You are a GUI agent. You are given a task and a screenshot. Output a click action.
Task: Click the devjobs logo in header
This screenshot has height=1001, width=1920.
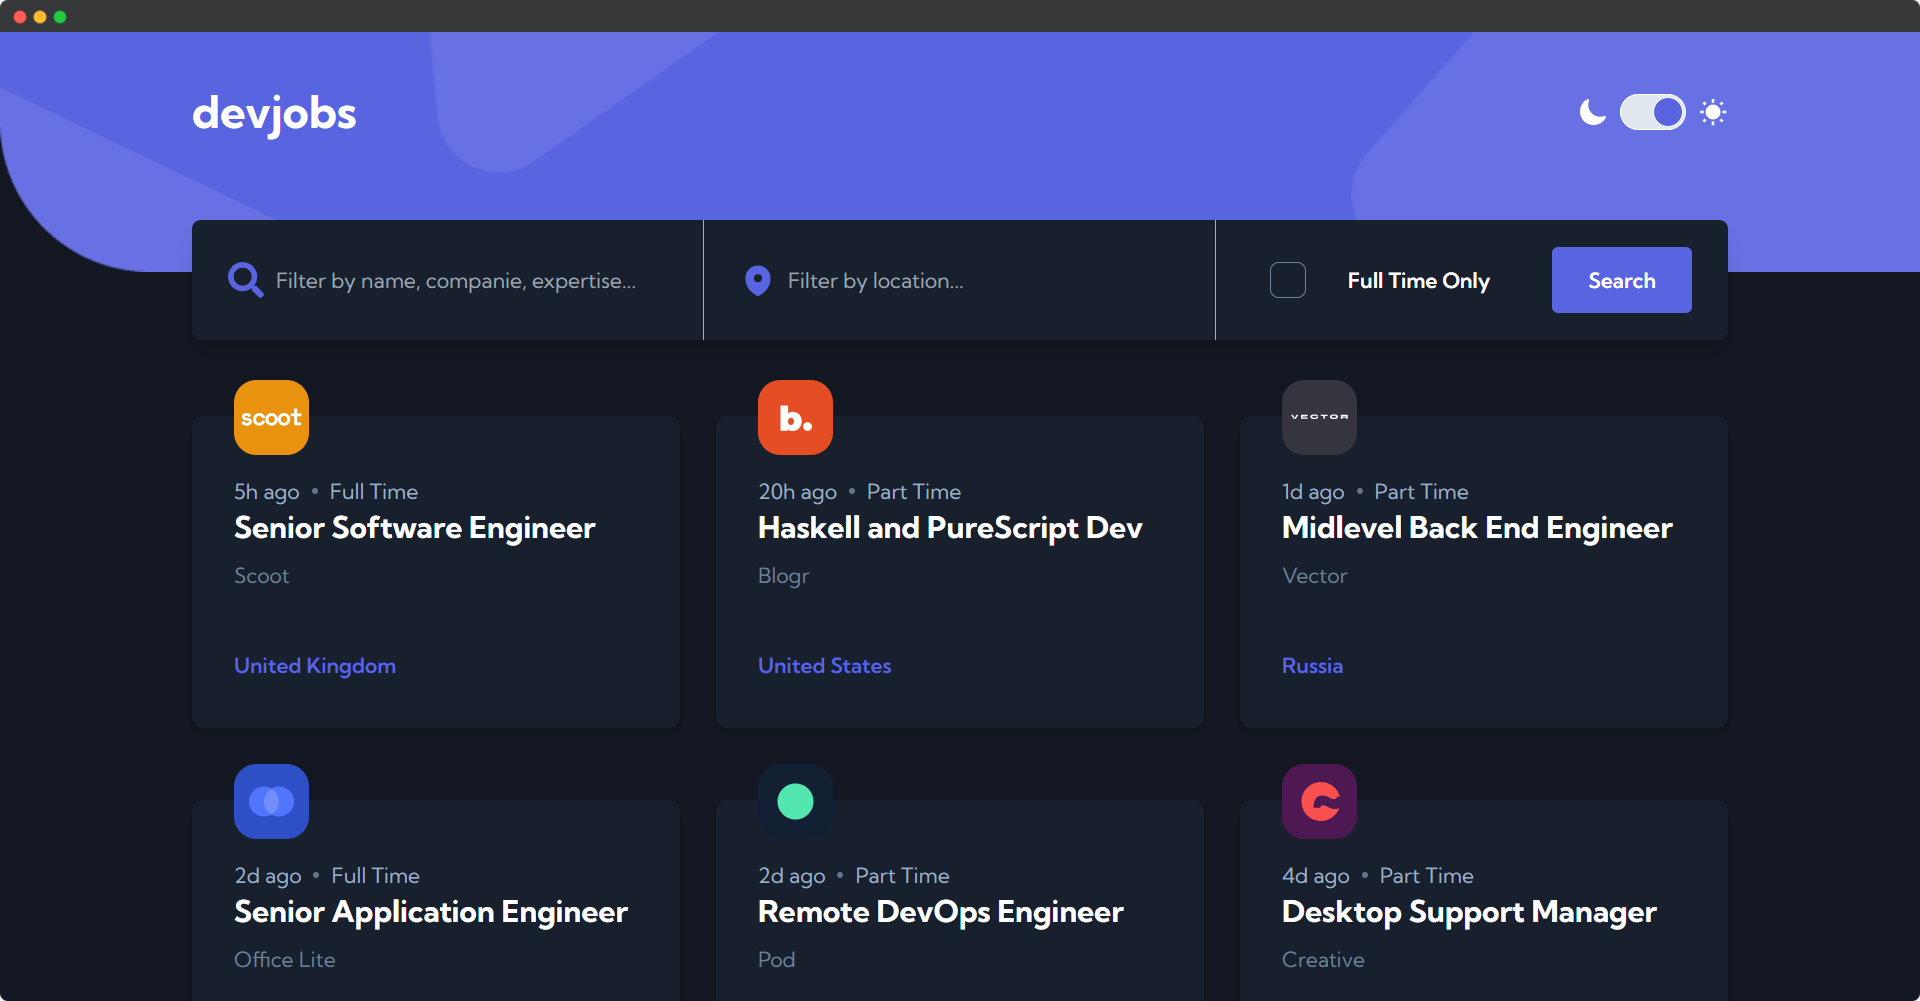(x=274, y=114)
